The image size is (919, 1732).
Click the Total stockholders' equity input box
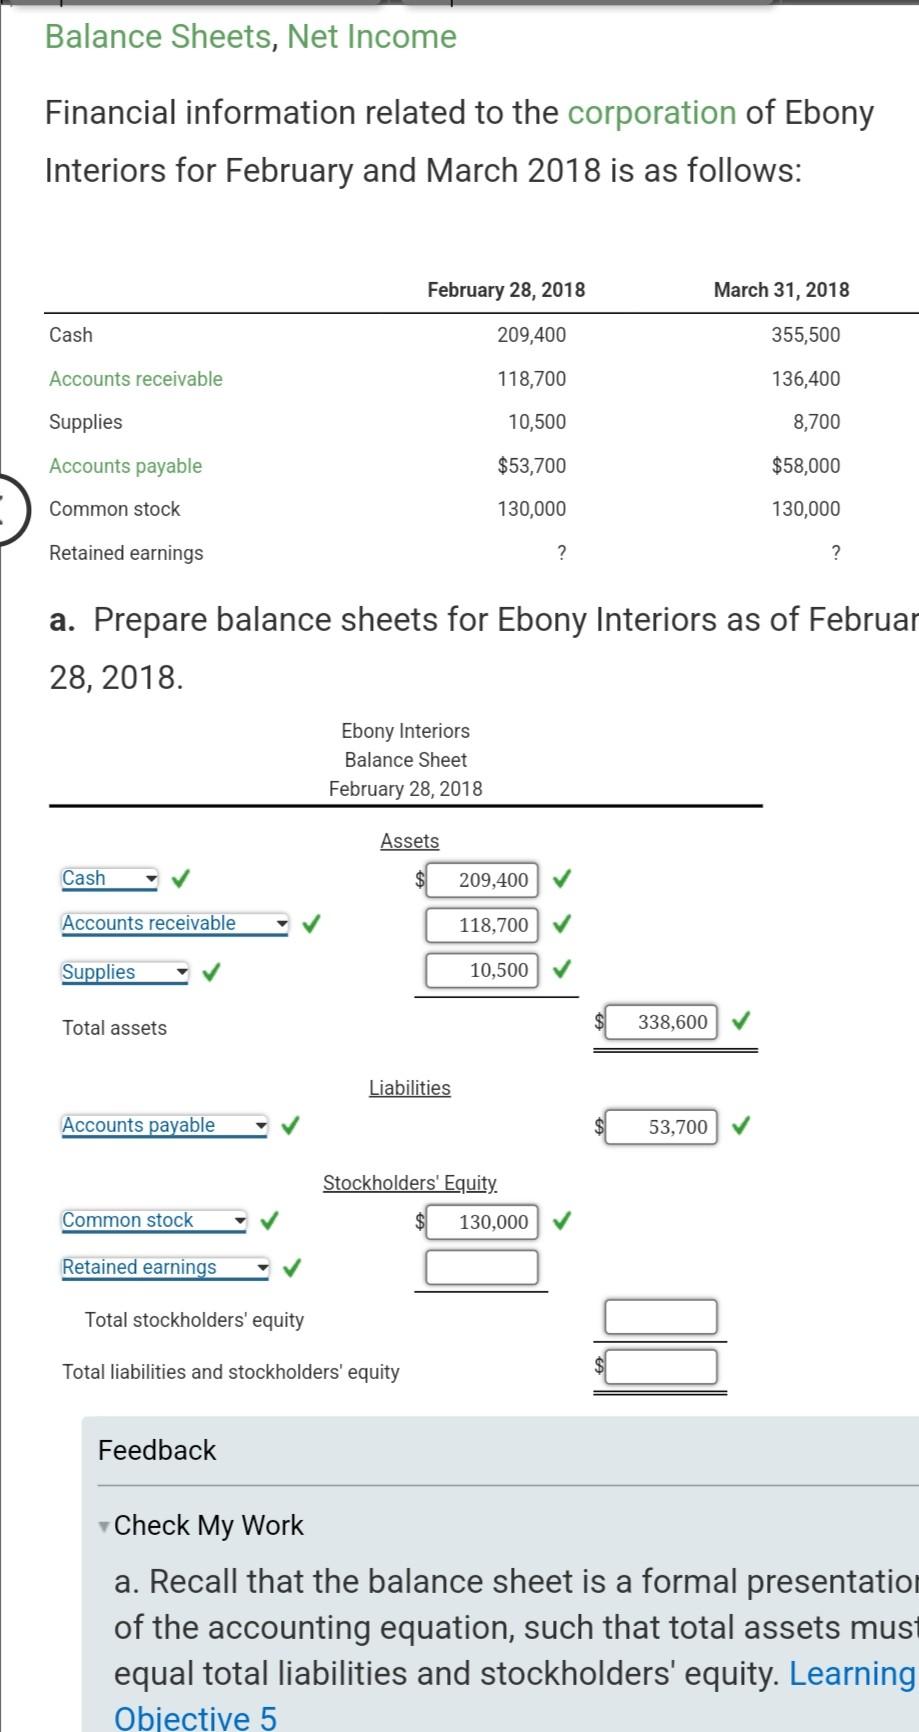click(x=661, y=1316)
